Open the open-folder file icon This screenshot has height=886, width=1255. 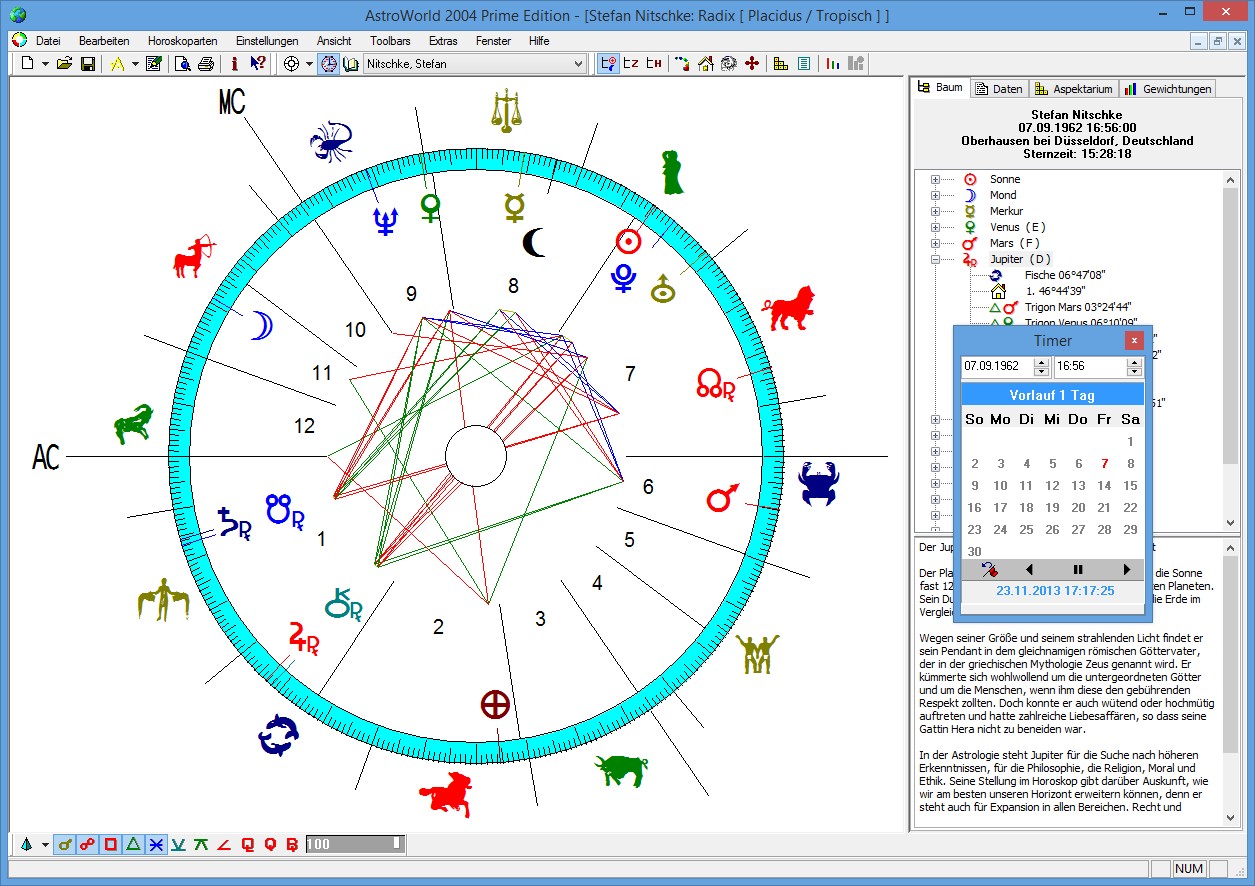(x=64, y=64)
